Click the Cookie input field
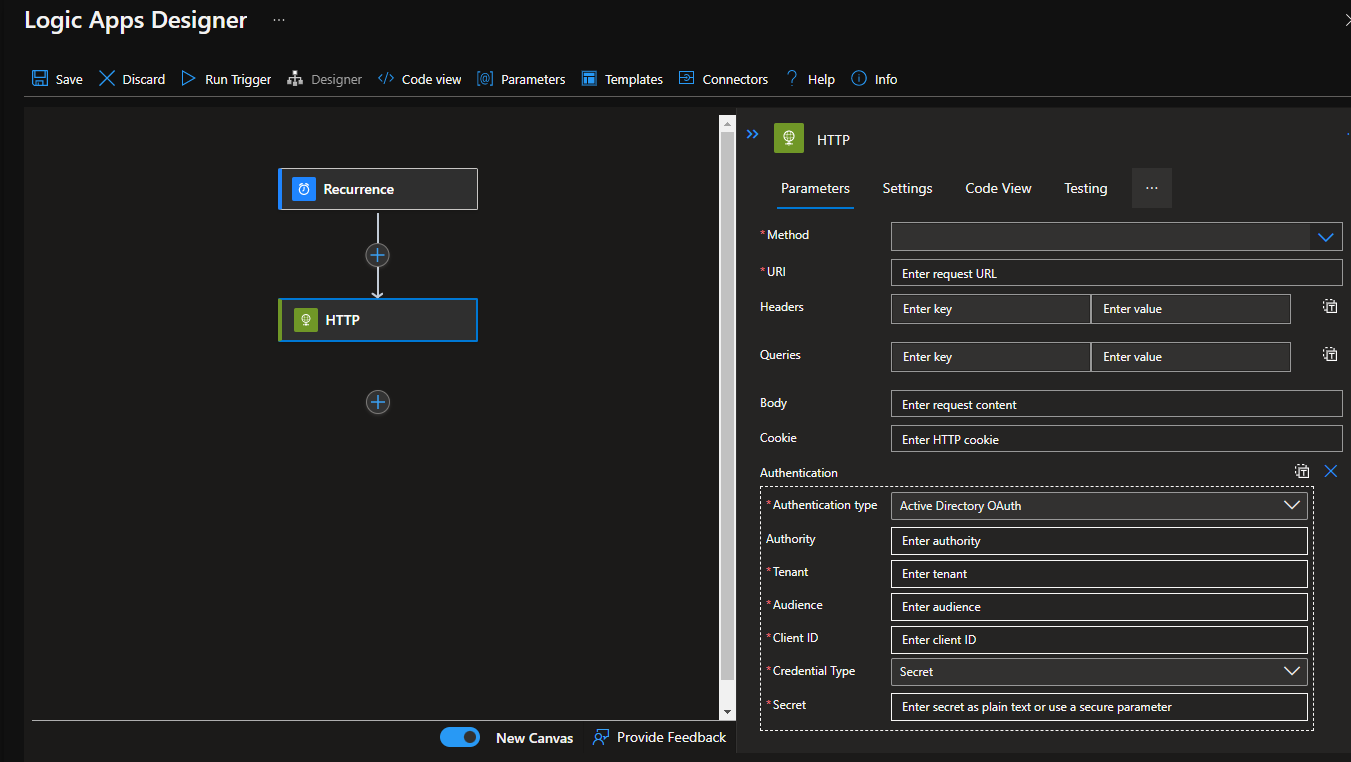 point(1116,439)
